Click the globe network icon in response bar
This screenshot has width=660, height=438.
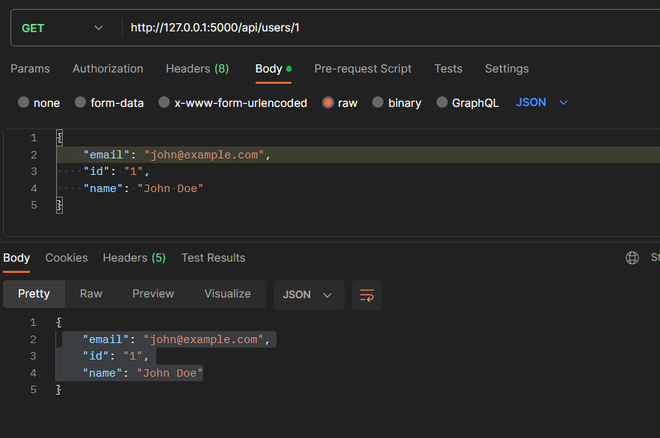(632, 258)
